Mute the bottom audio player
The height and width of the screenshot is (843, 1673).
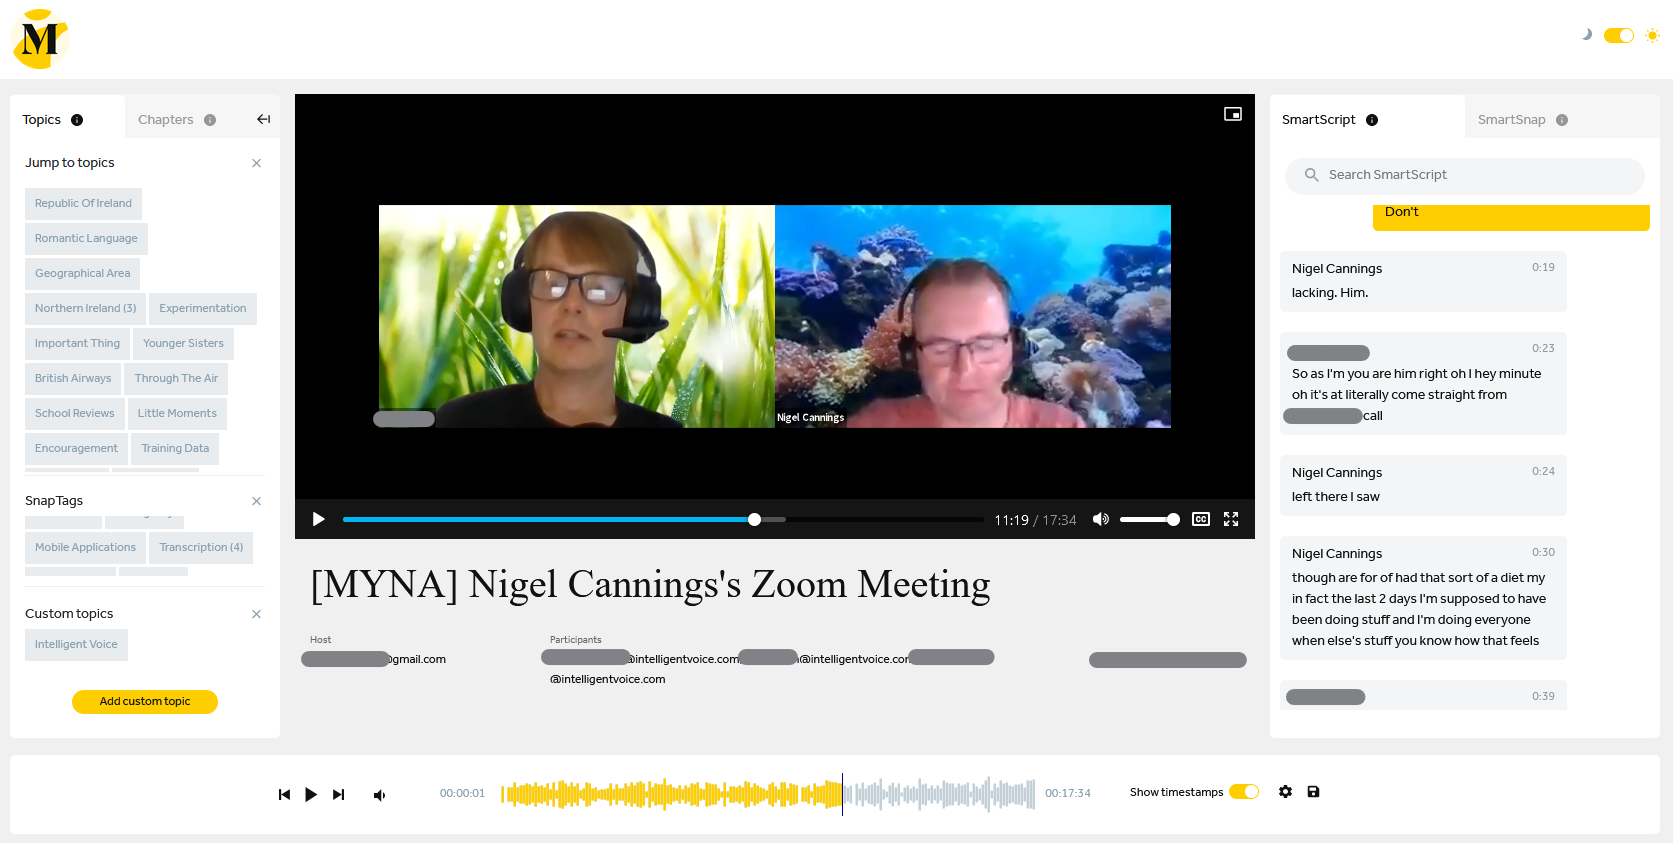point(379,795)
